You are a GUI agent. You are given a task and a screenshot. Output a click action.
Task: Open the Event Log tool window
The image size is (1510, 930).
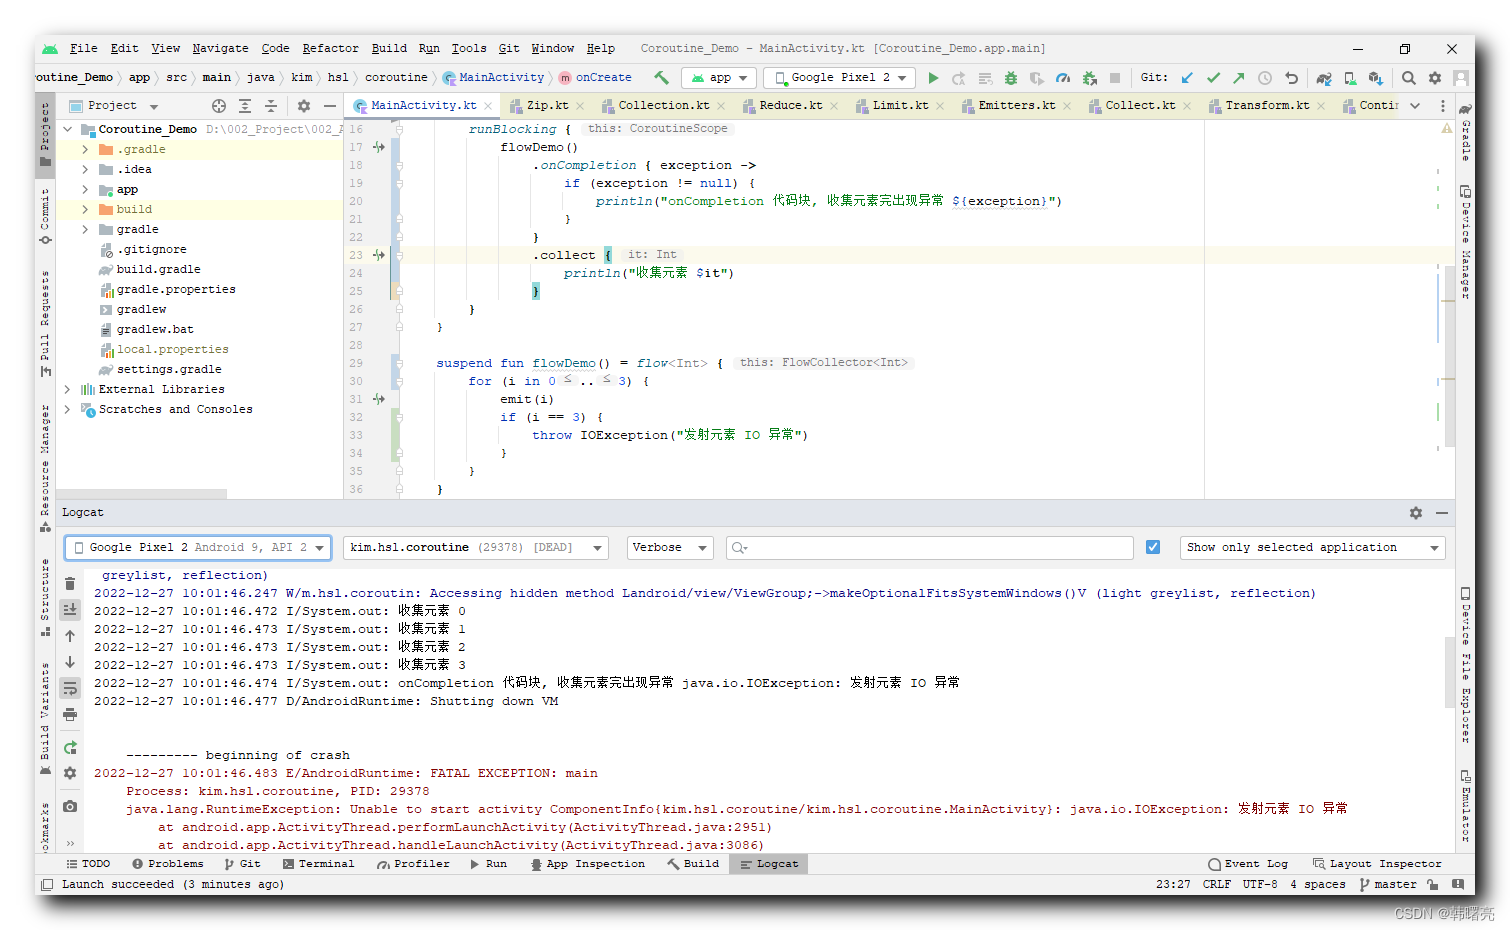(x=1248, y=864)
